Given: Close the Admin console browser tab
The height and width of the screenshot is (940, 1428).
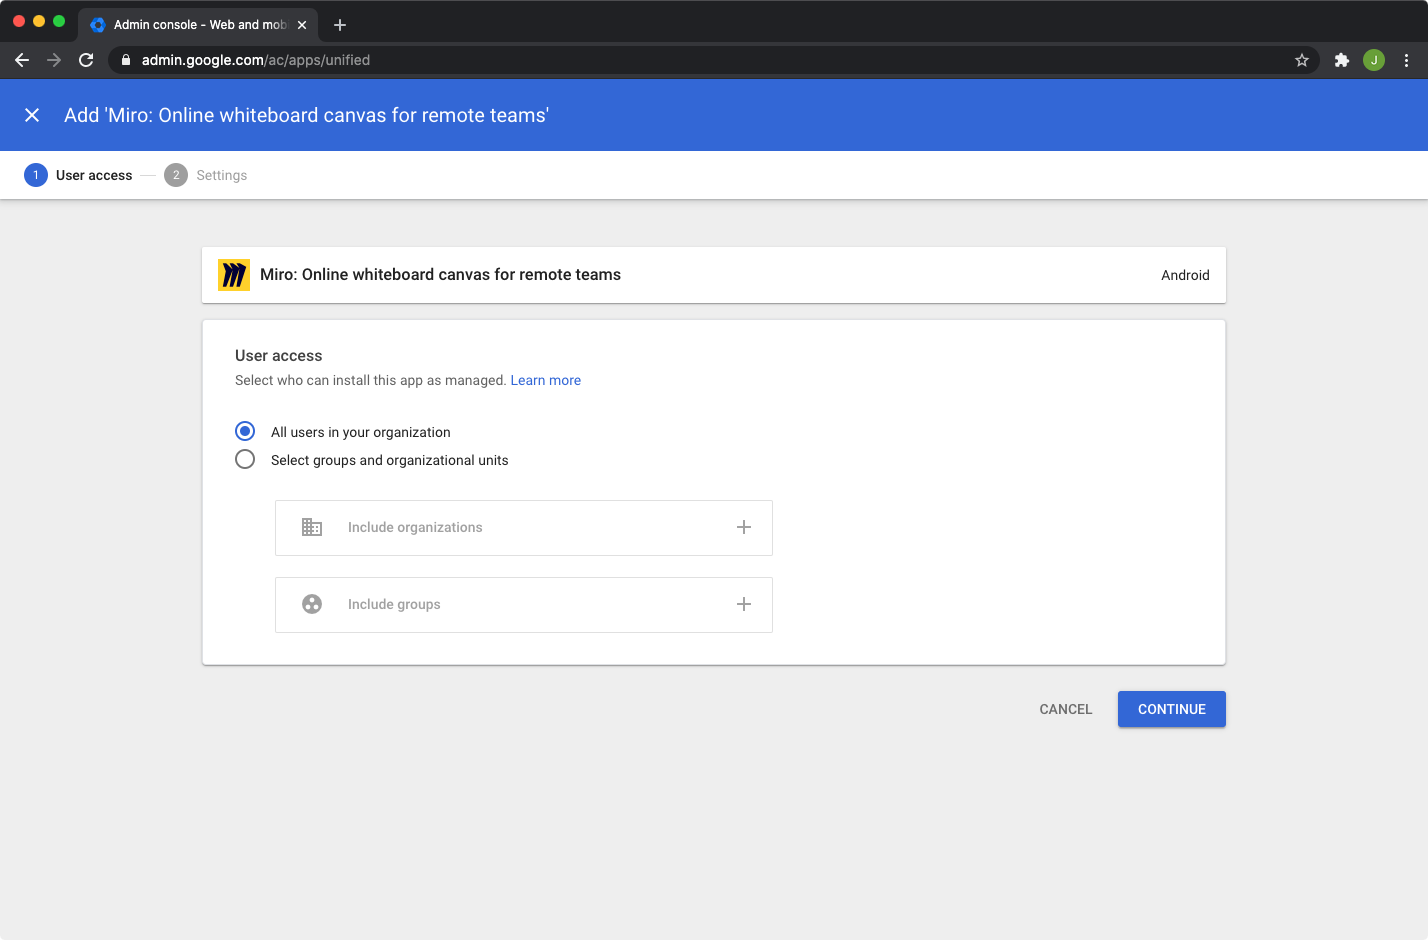Looking at the screenshot, I should tap(302, 25).
